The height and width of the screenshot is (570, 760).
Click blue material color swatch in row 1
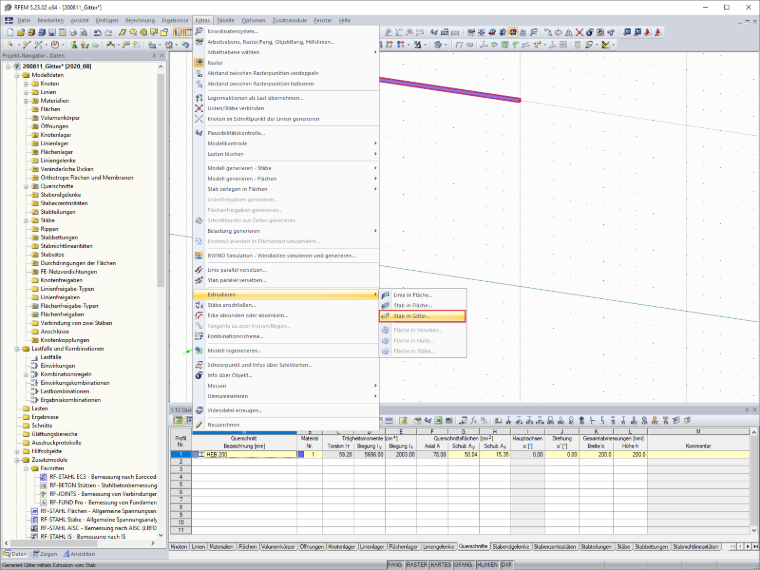(301, 455)
